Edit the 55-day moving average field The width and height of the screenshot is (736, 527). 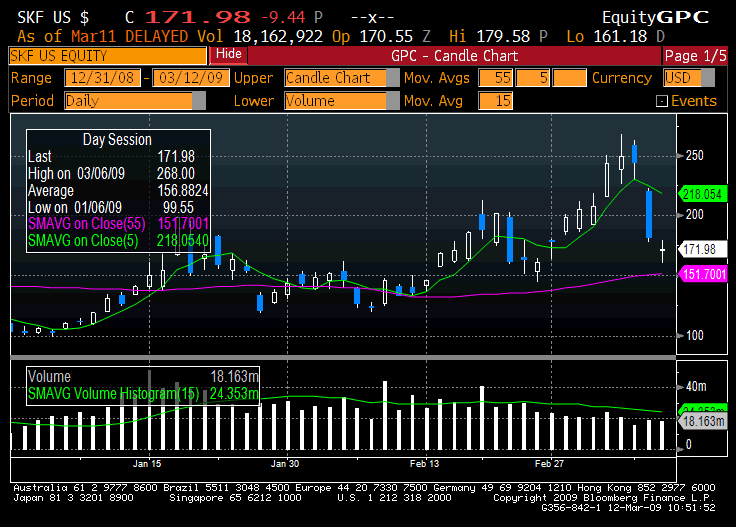click(496, 78)
